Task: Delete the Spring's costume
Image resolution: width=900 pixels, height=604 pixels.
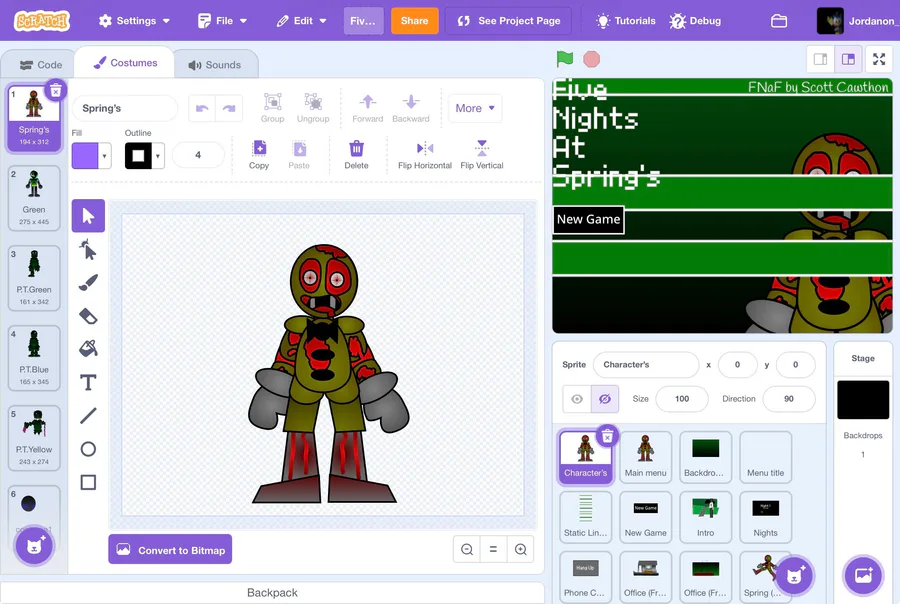Action: point(56,91)
